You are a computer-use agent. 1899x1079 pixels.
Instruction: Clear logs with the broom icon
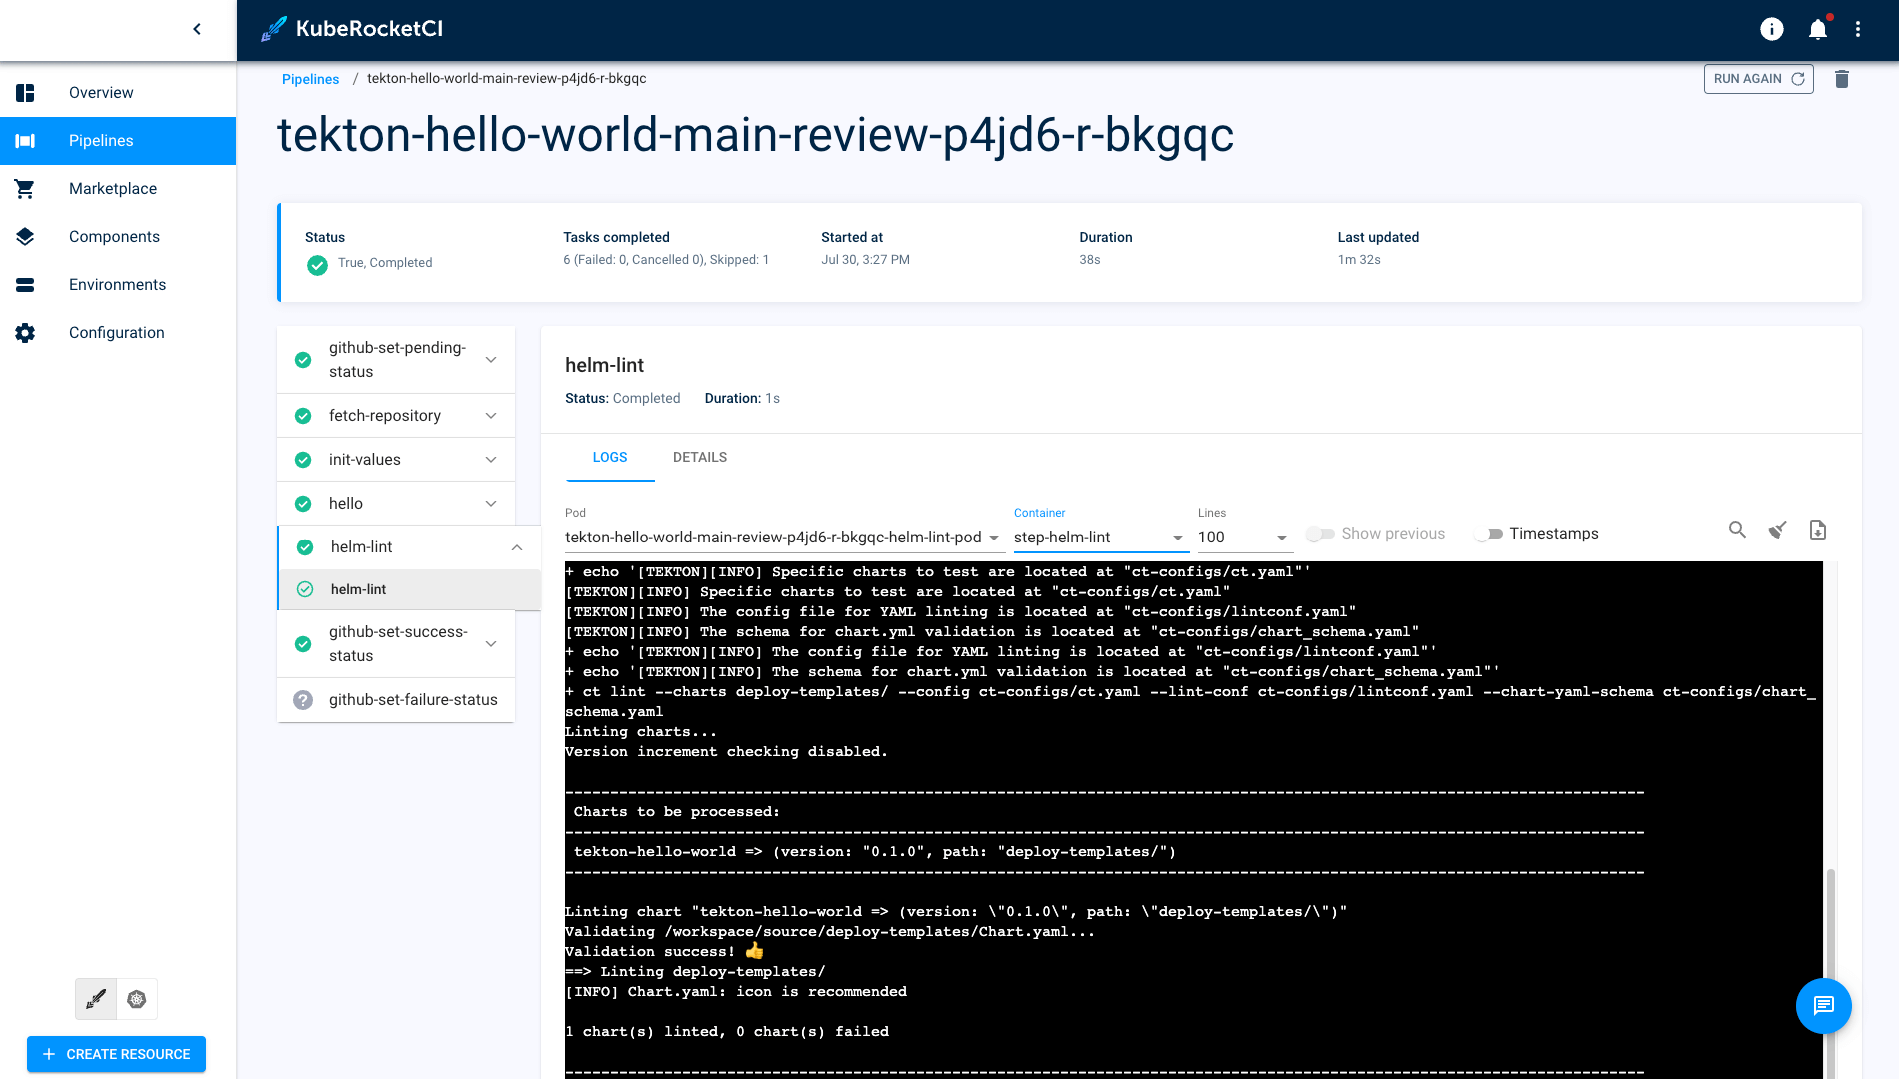pos(1777,530)
